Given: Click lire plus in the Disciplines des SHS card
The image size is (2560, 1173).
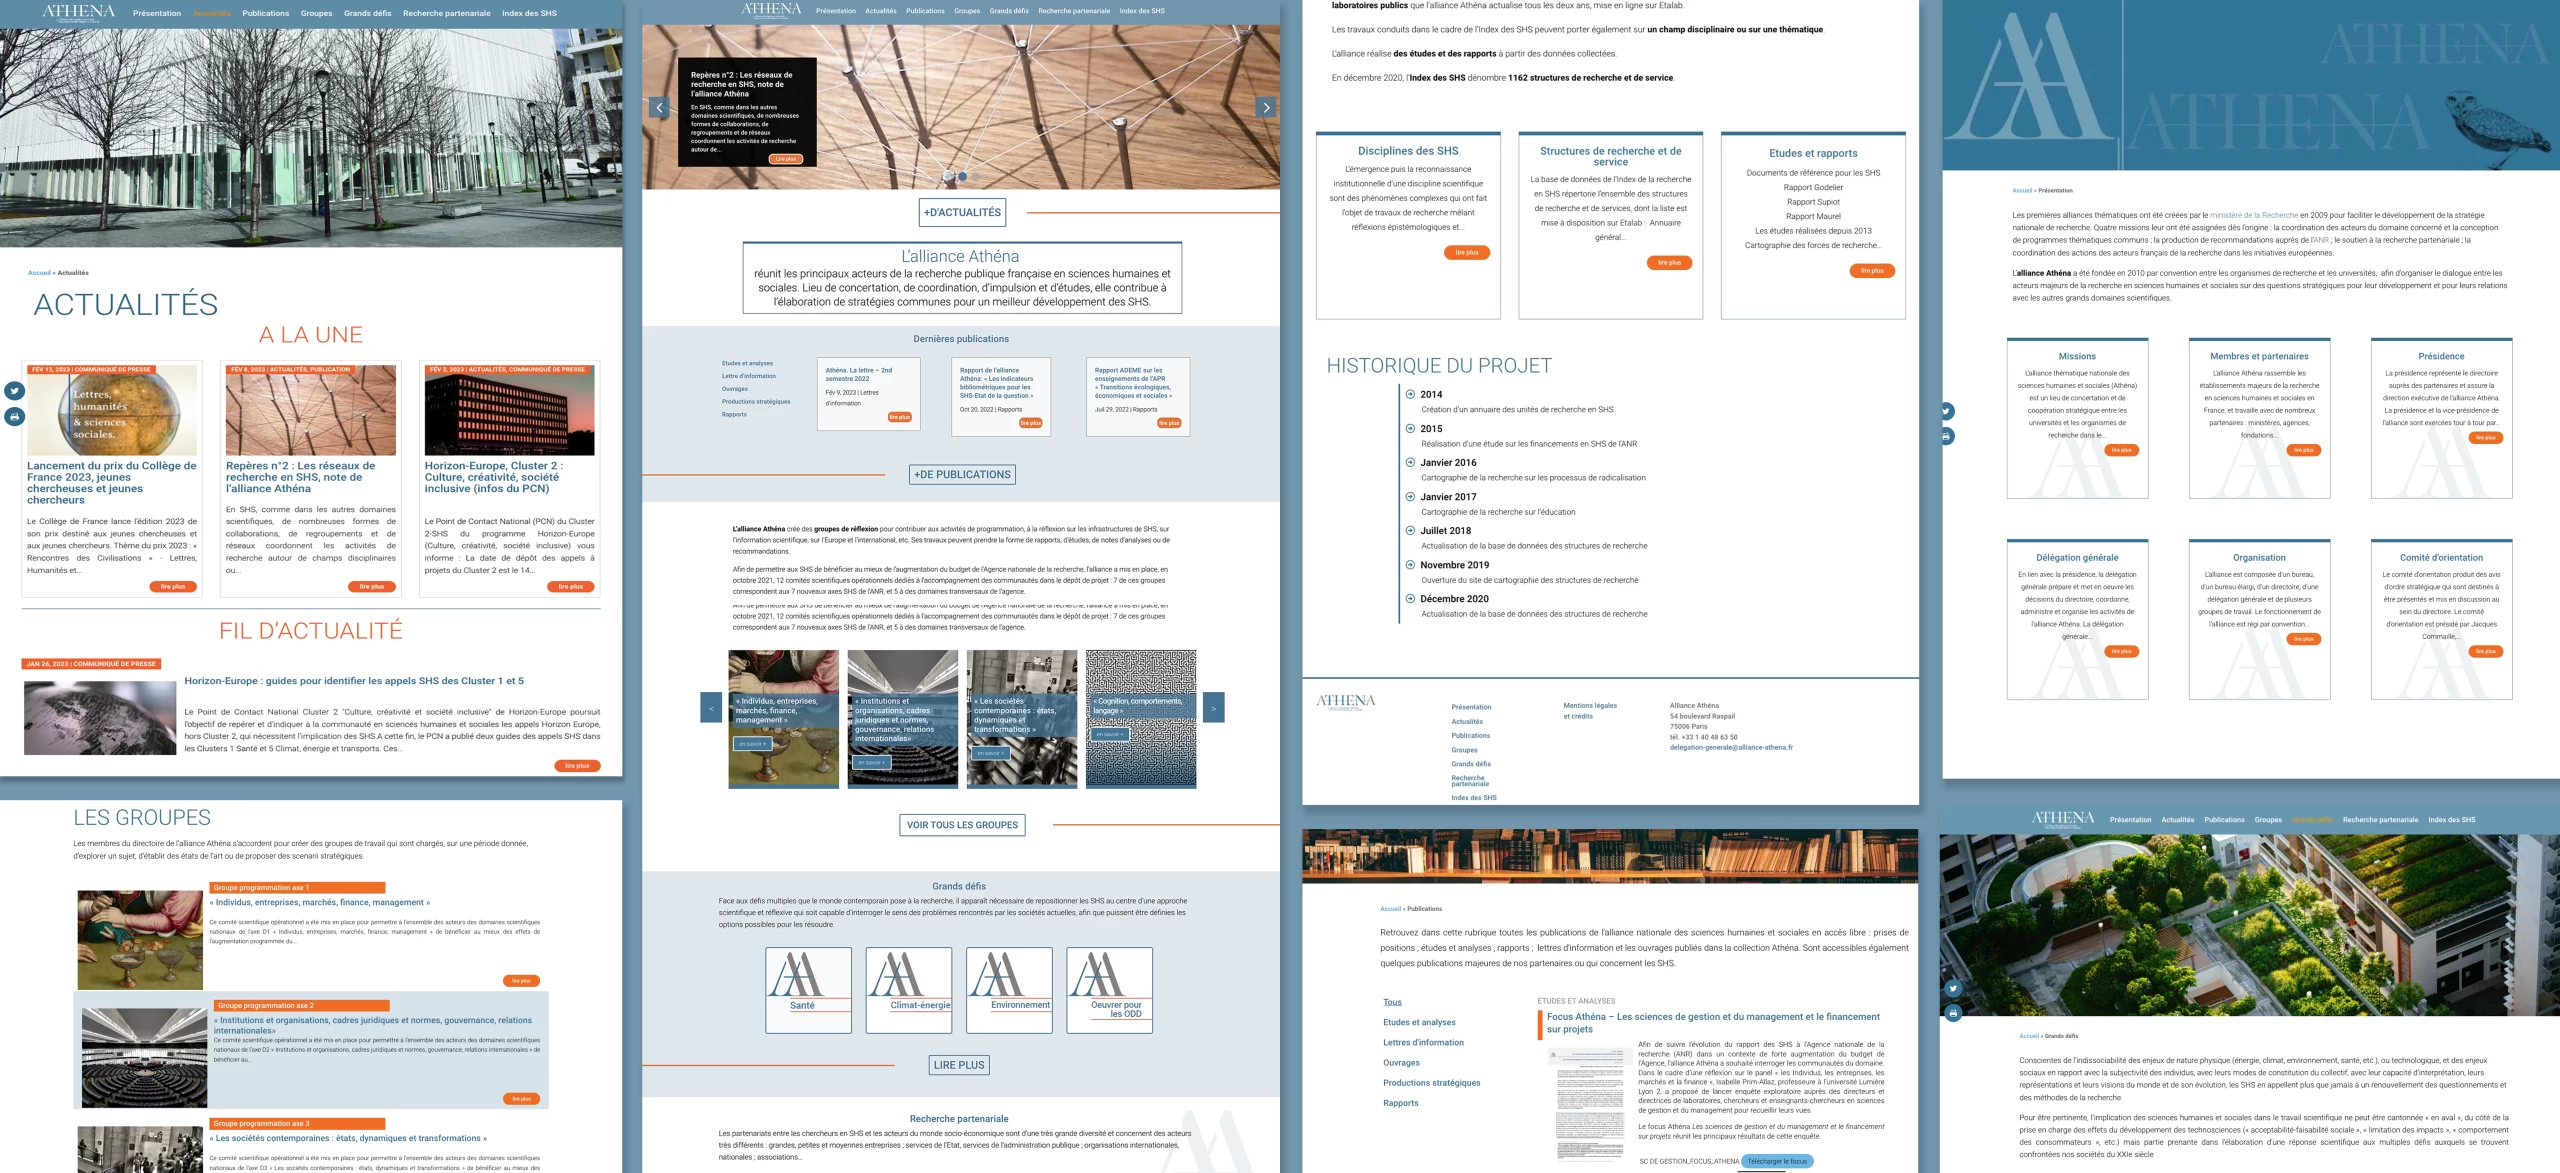Looking at the screenshot, I should click(1467, 253).
